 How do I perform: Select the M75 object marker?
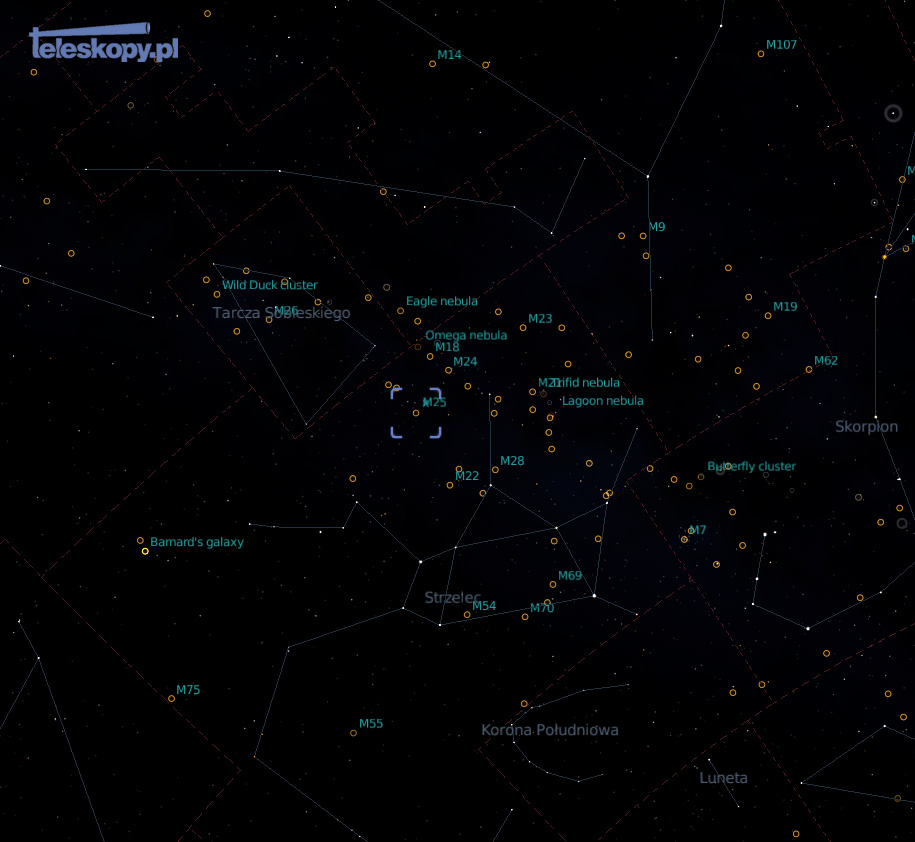click(x=172, y=698)
